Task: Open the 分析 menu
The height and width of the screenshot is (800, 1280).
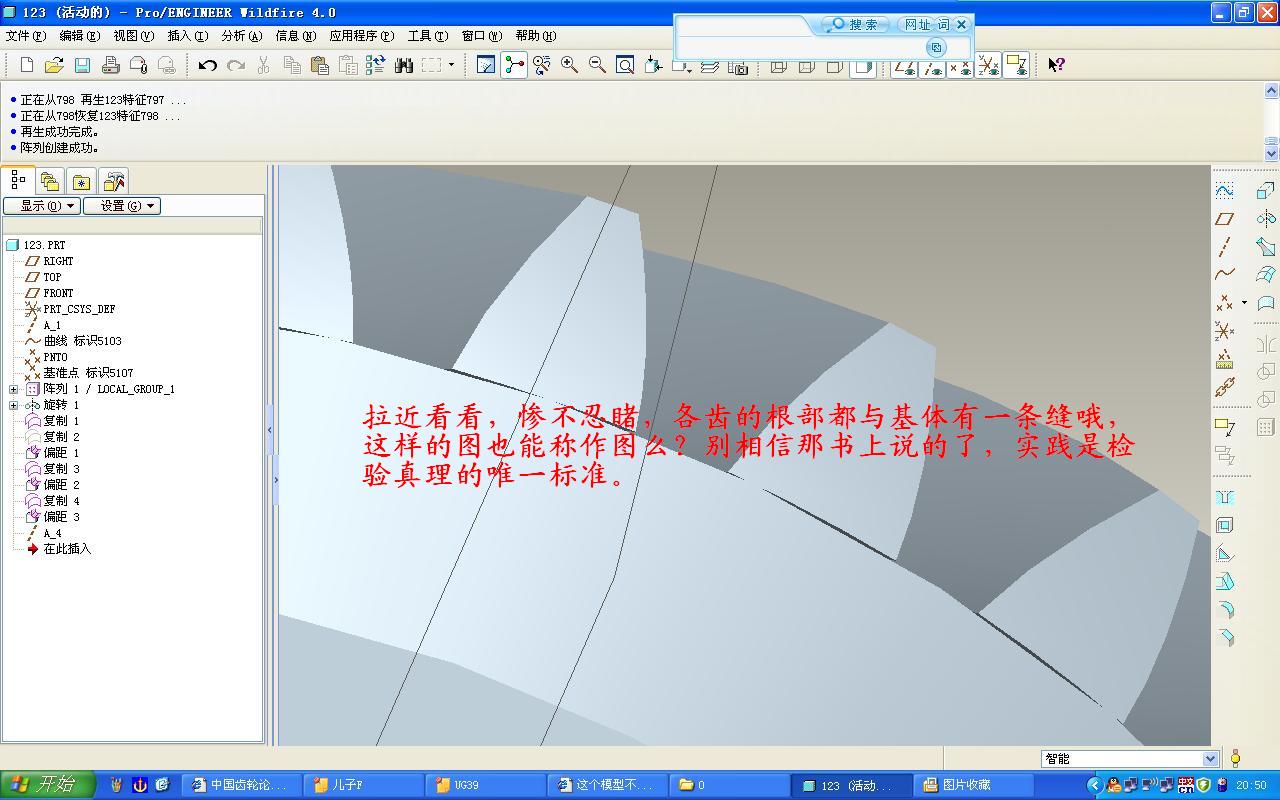Action: point(242,36)
